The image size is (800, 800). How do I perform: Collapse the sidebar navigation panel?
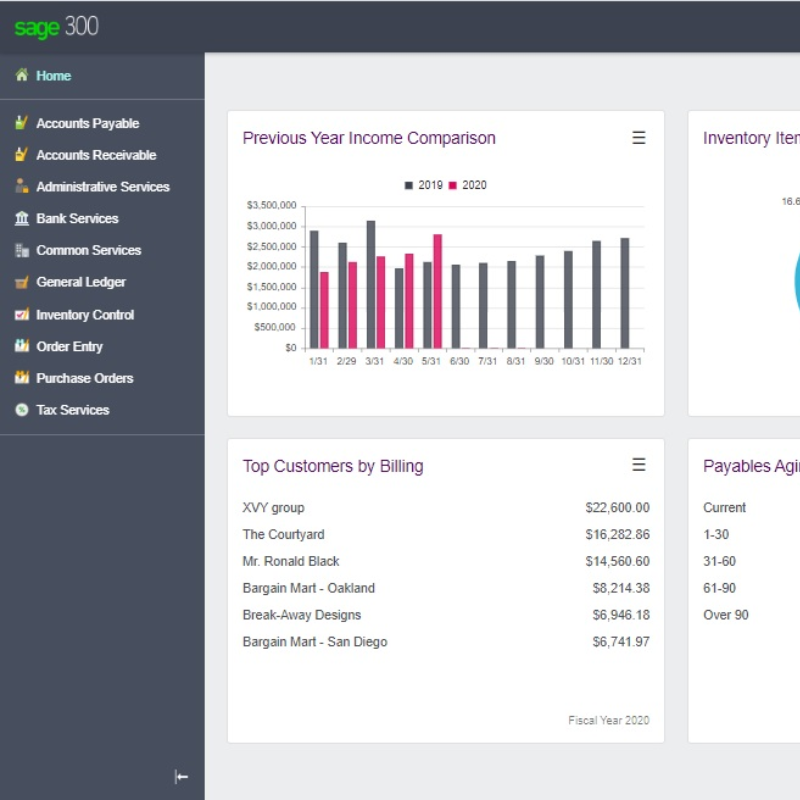pyautogui.click(x=181, y=776)
